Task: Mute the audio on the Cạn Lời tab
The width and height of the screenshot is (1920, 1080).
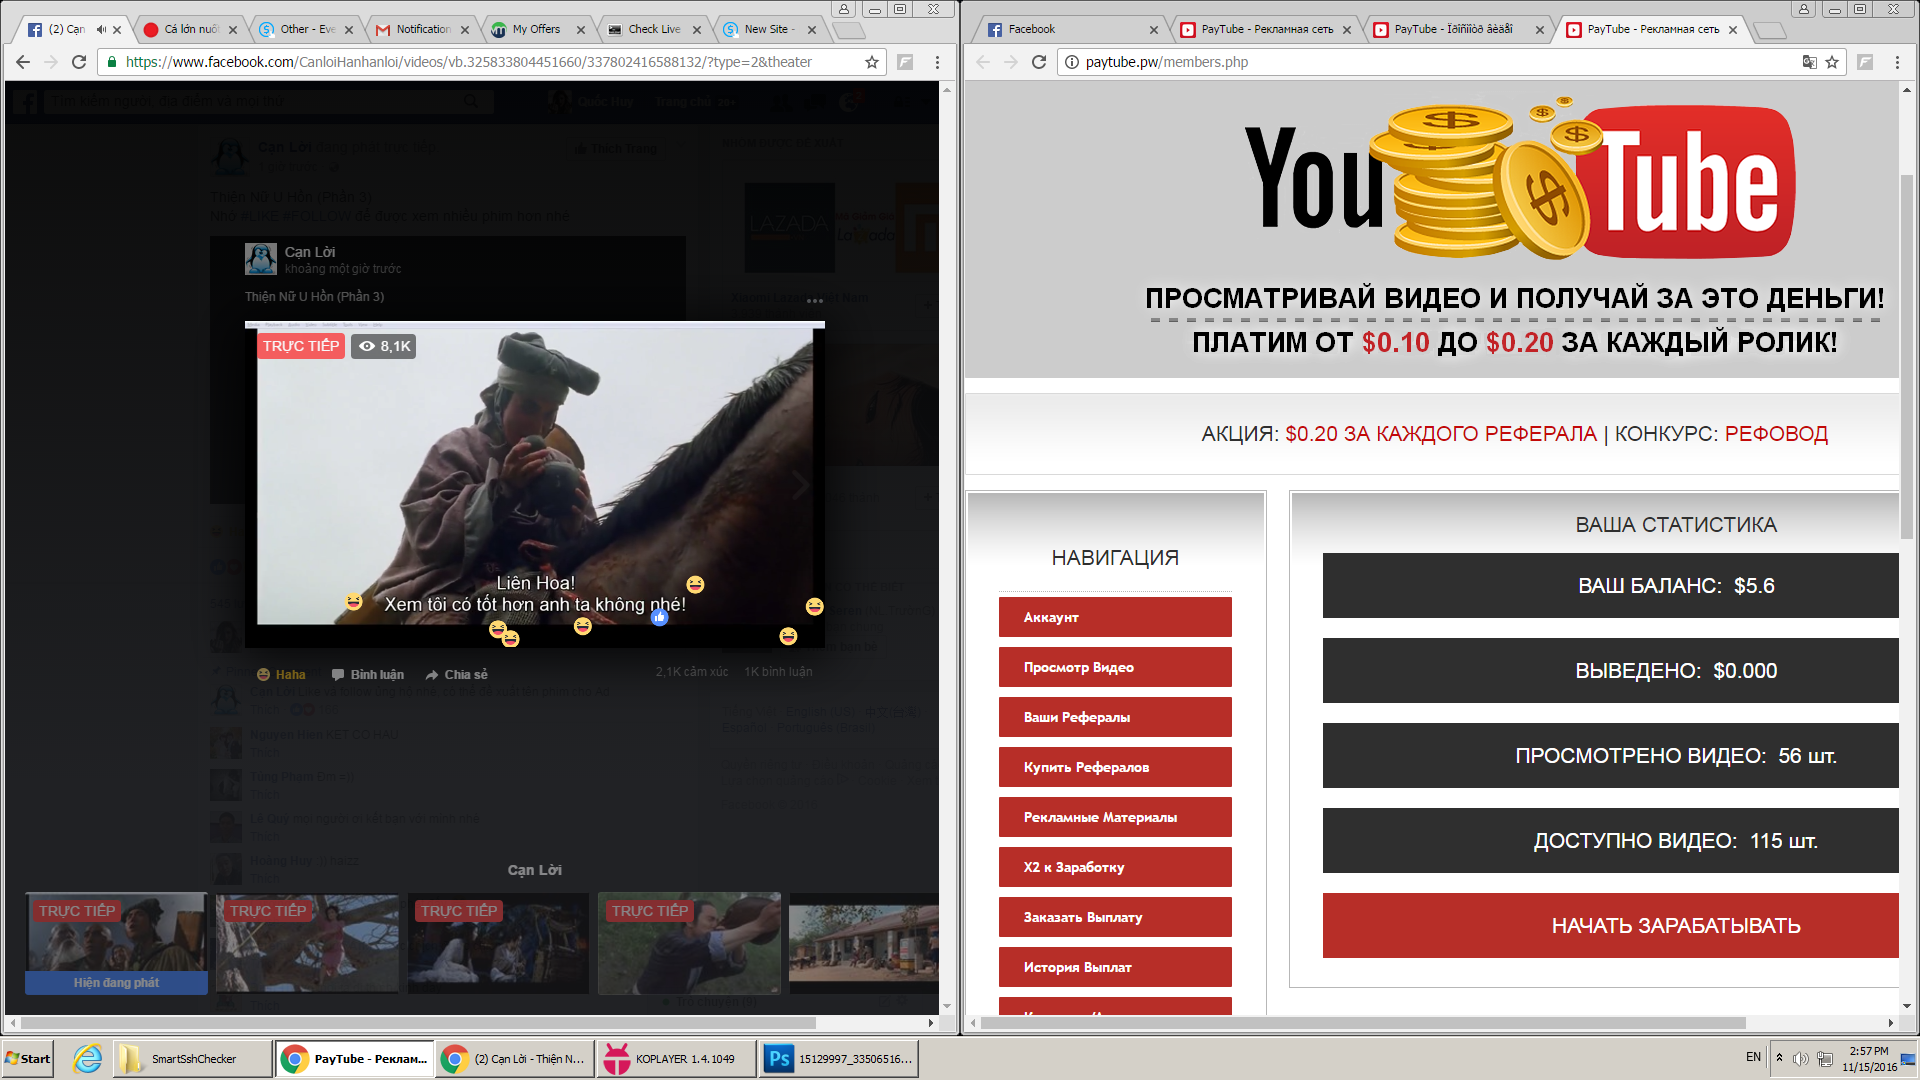Action: (x=101, y=30)
